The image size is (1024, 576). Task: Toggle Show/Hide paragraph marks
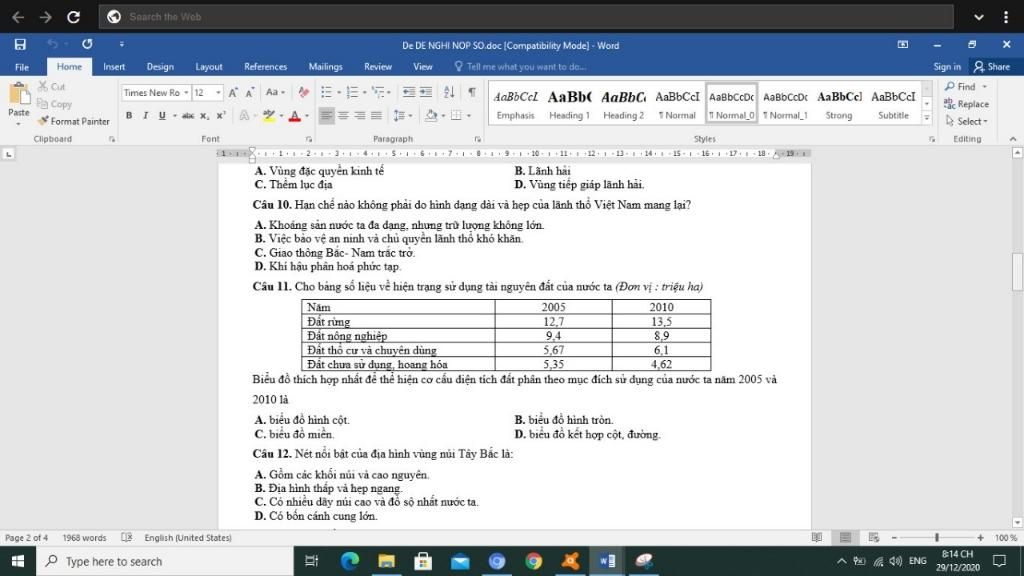(472, 93)
